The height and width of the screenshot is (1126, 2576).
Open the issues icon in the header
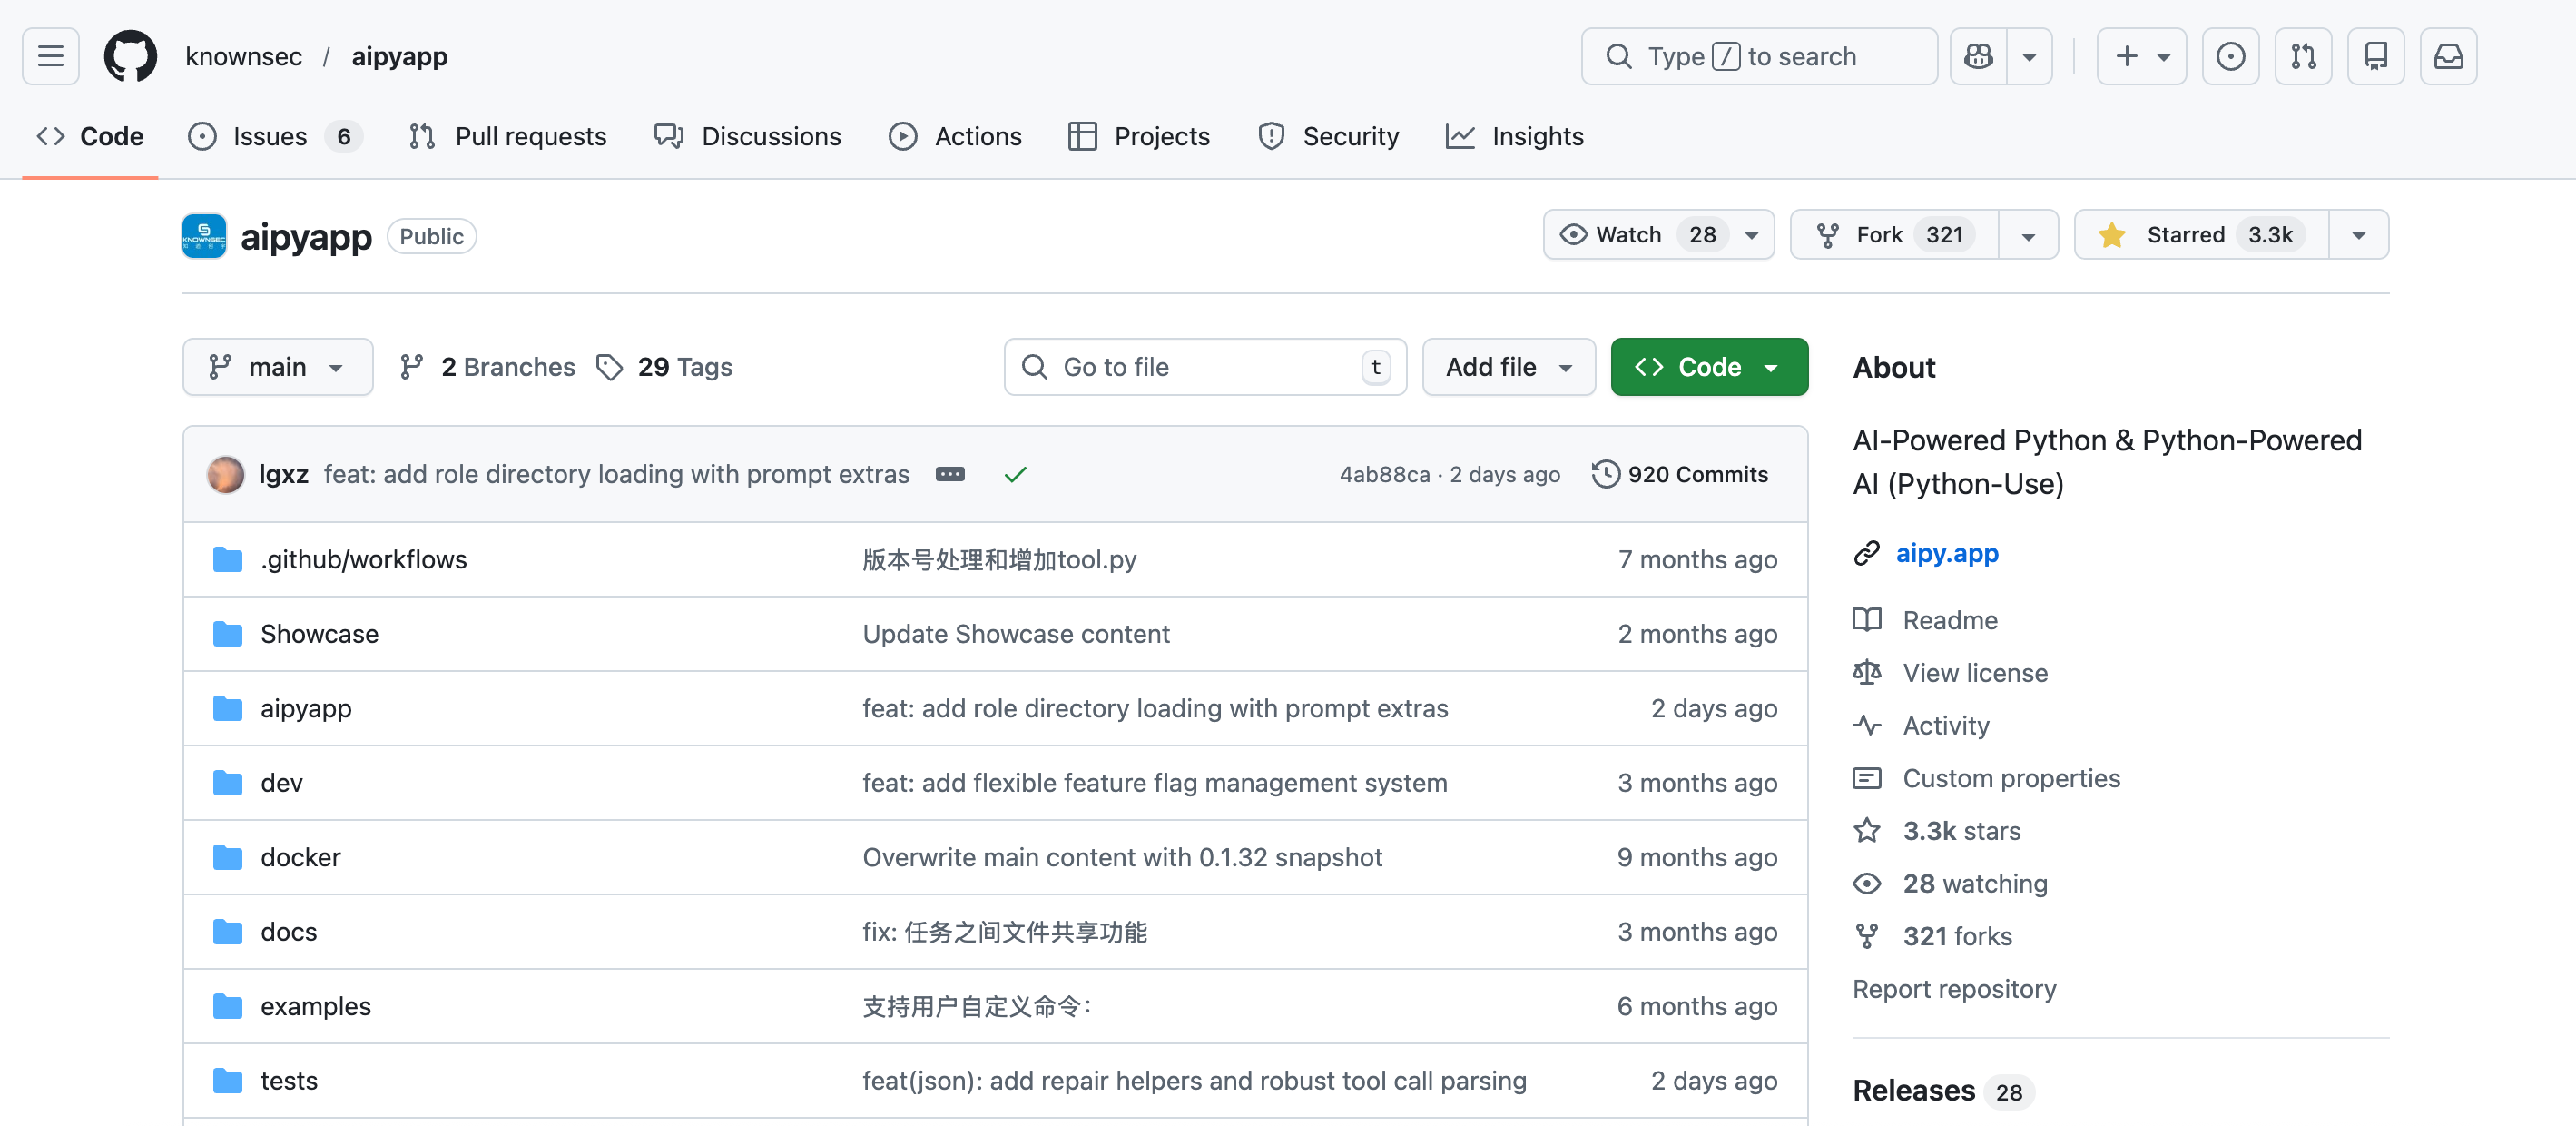click(2230, 56)
